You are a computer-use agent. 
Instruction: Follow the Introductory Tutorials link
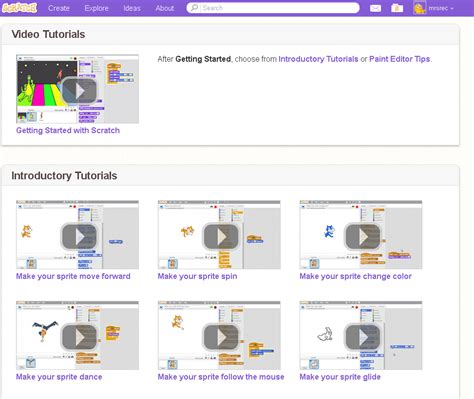[x=318, y=59]
